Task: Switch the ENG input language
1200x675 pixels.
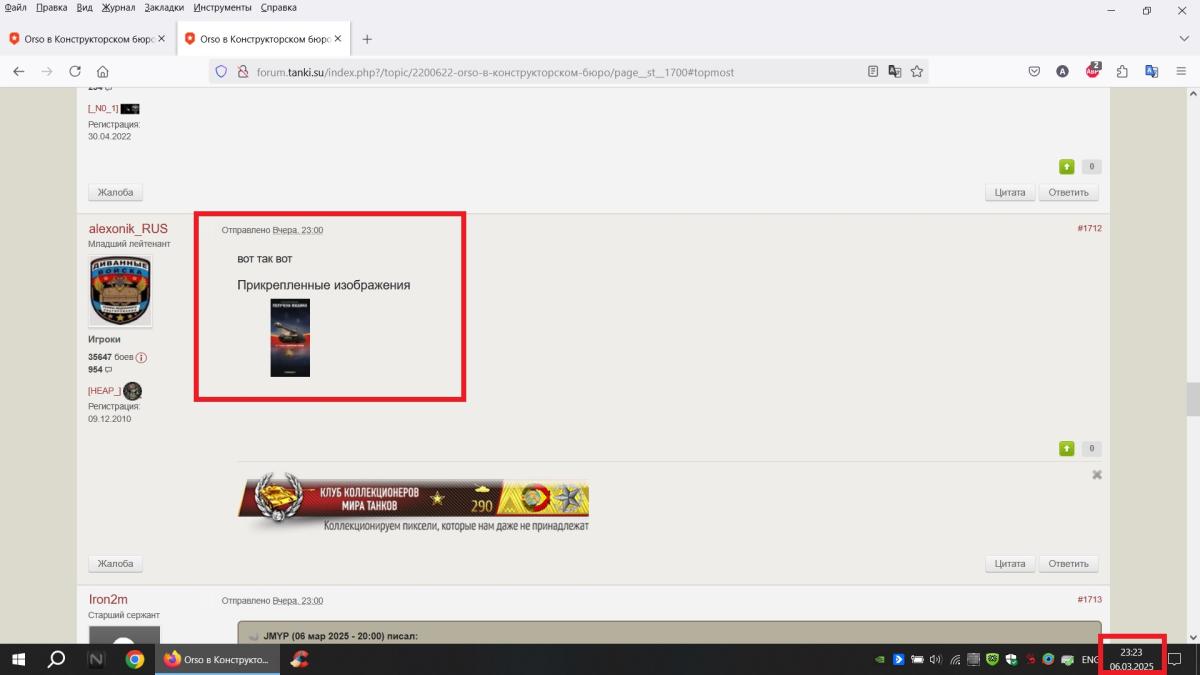Action: pos(1090,659)
